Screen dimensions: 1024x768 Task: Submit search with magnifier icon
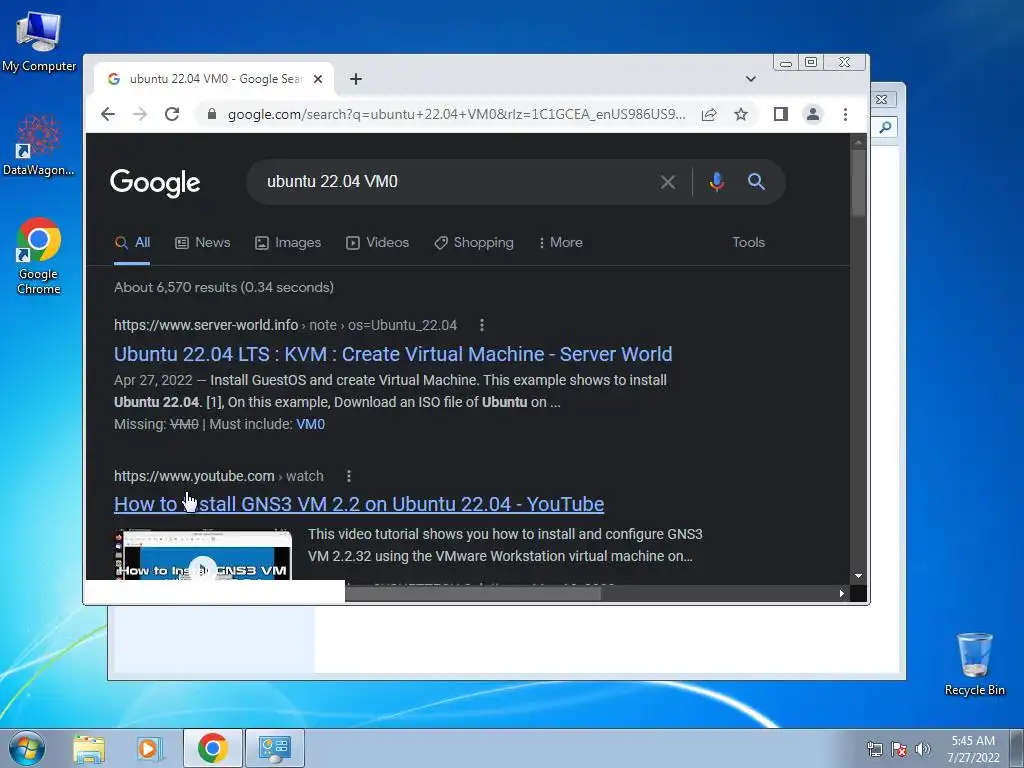pos(756,182)
